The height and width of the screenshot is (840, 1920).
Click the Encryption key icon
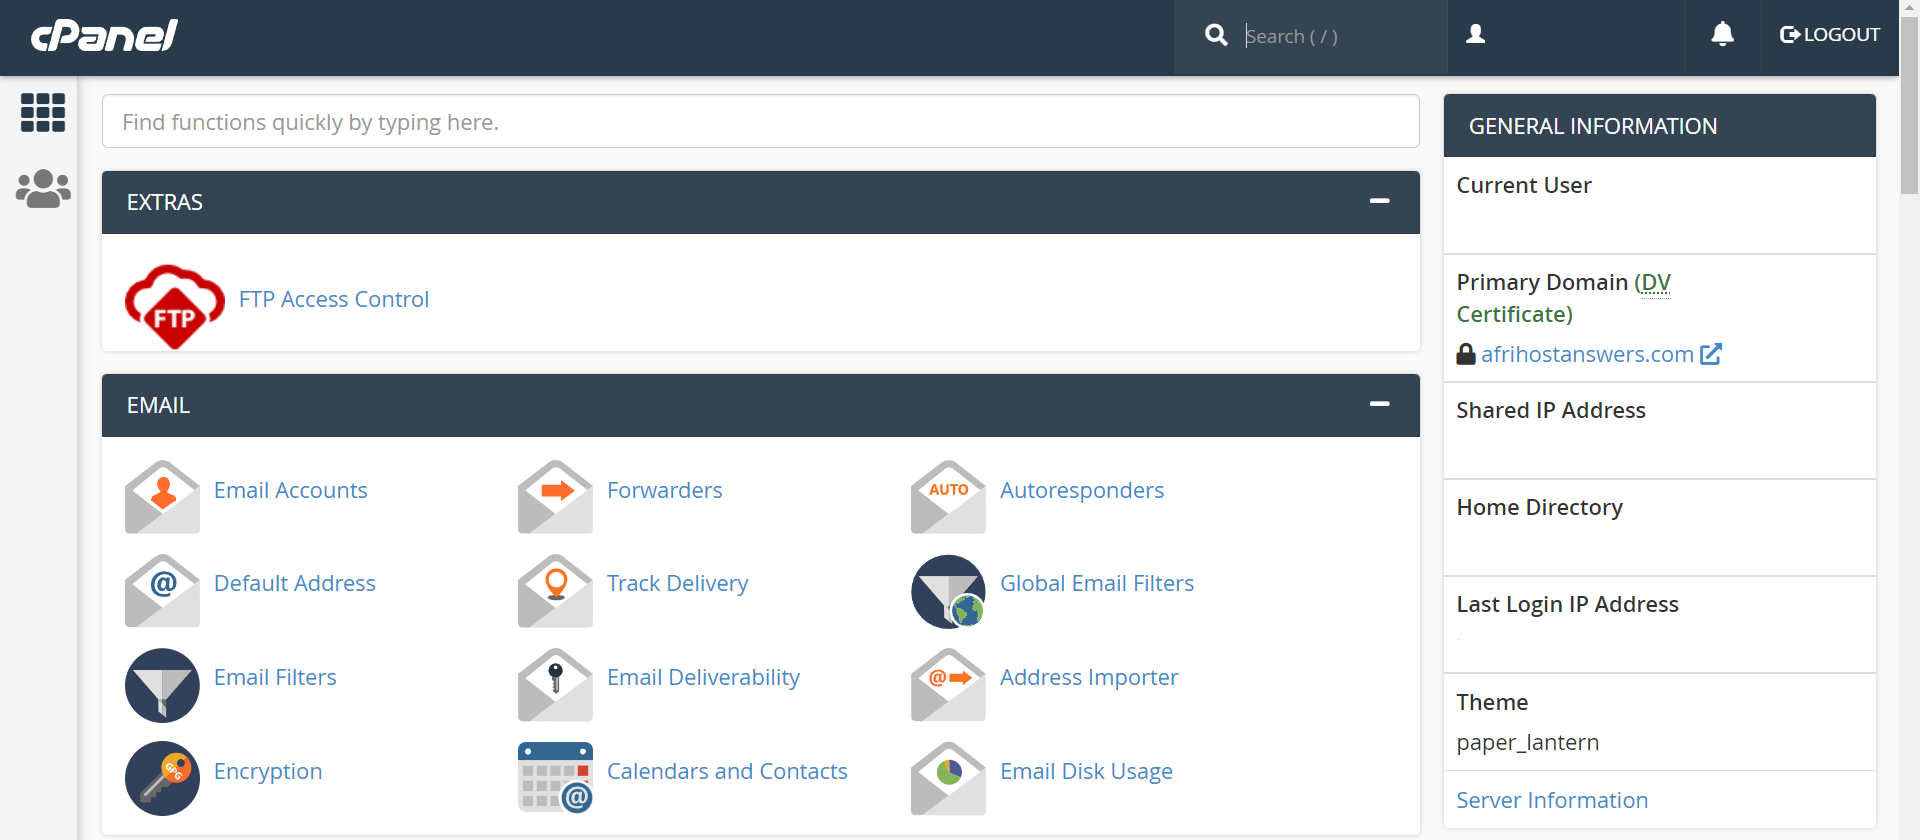click(x=162, y=778)
